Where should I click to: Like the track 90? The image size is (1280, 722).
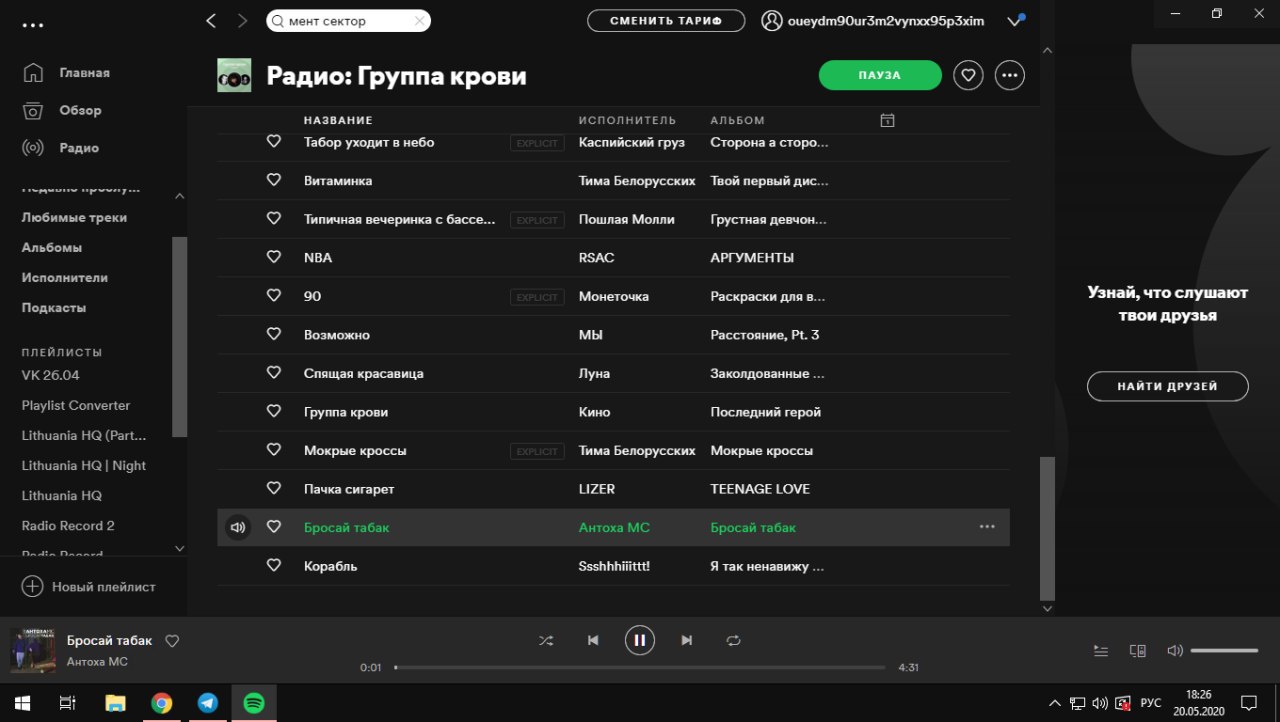273,296
